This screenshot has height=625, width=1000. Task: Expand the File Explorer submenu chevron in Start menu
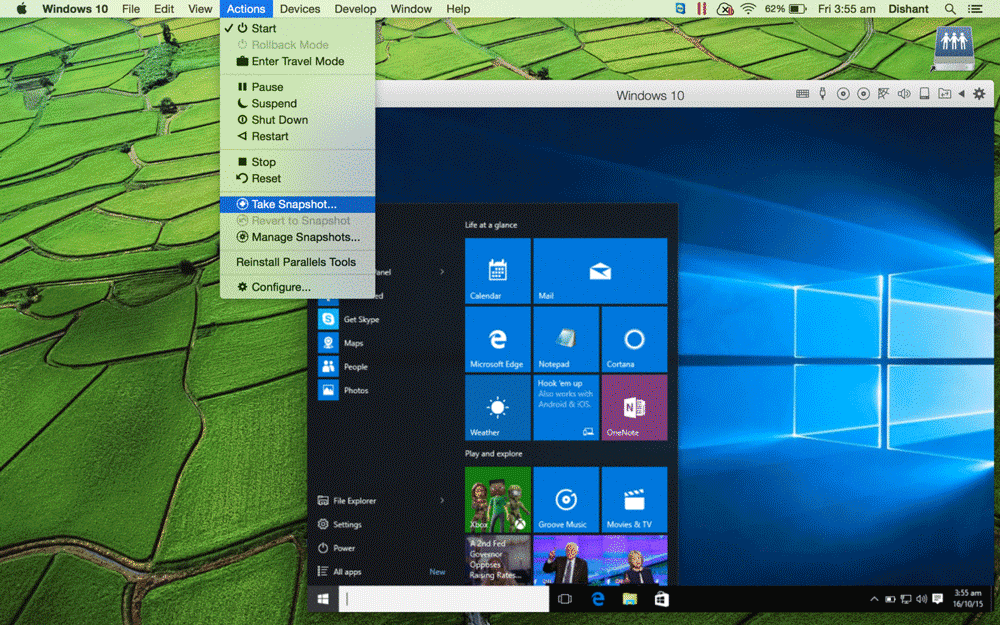click(443, 500)
